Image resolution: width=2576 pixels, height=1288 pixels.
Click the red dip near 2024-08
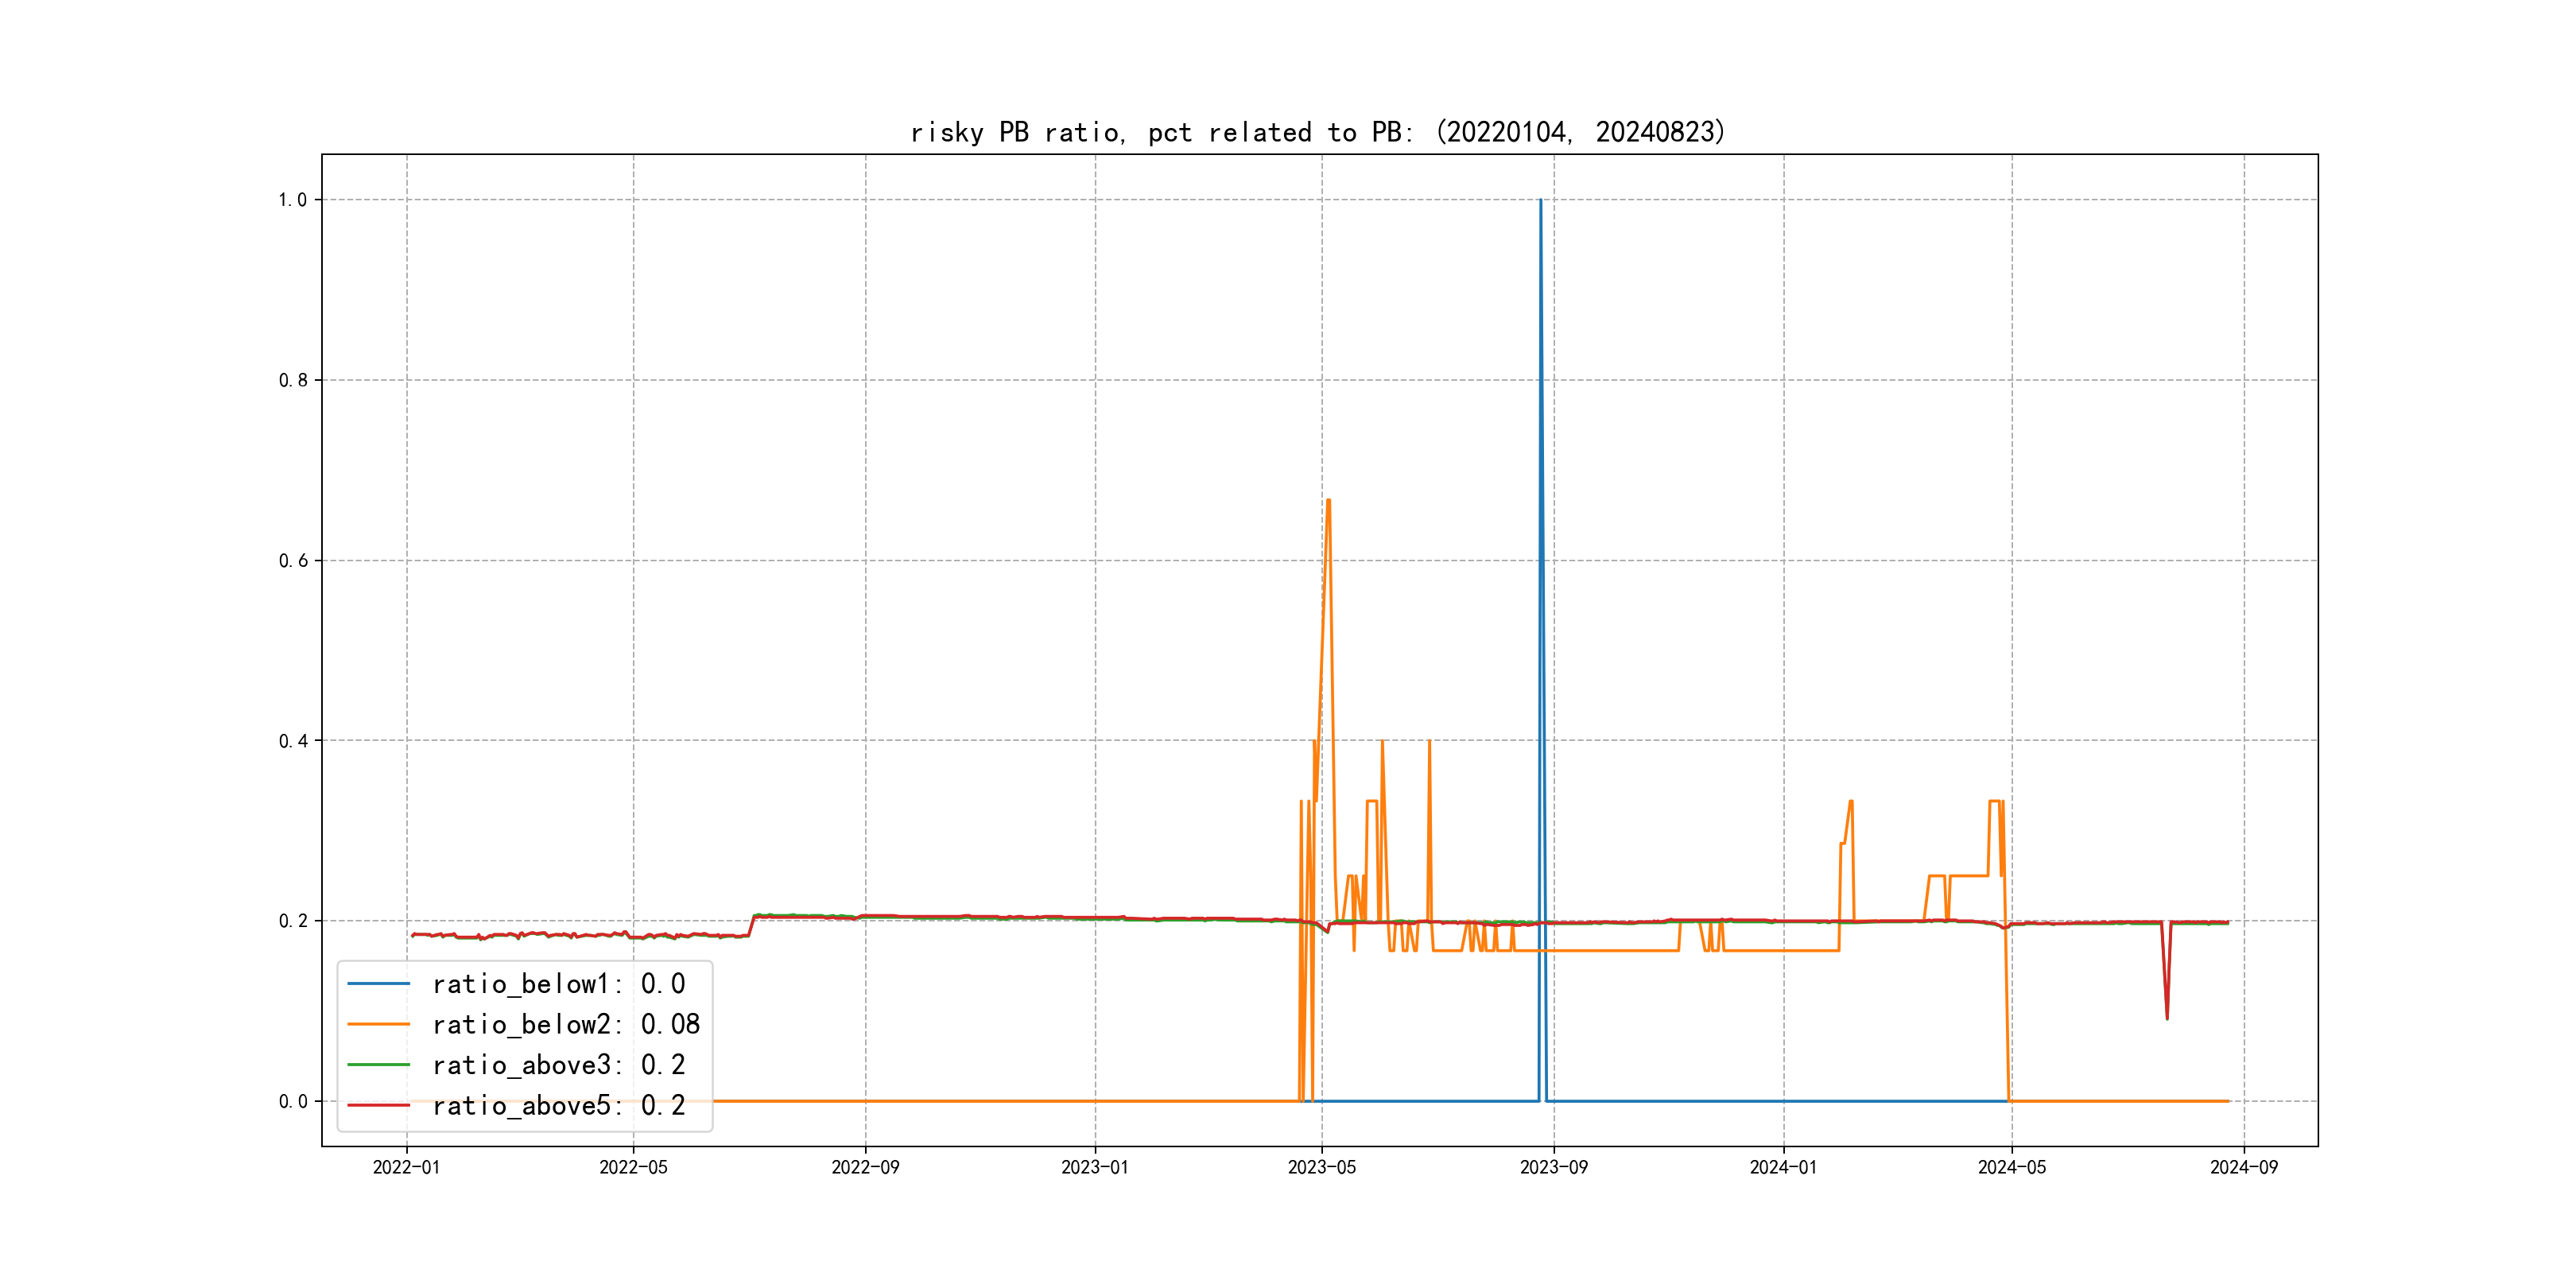(2167, 1017)
